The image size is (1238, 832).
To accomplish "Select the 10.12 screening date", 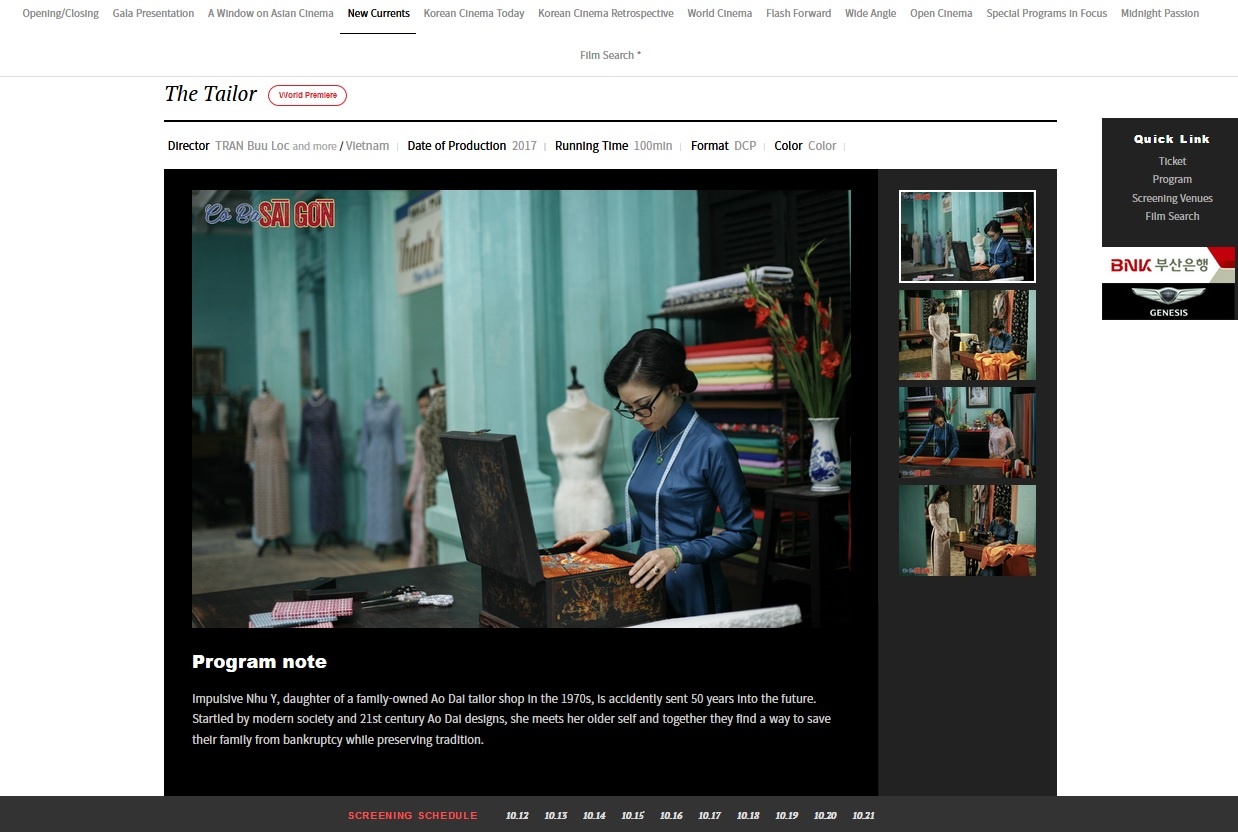I will pyautogui.click(x=517, y=816).
